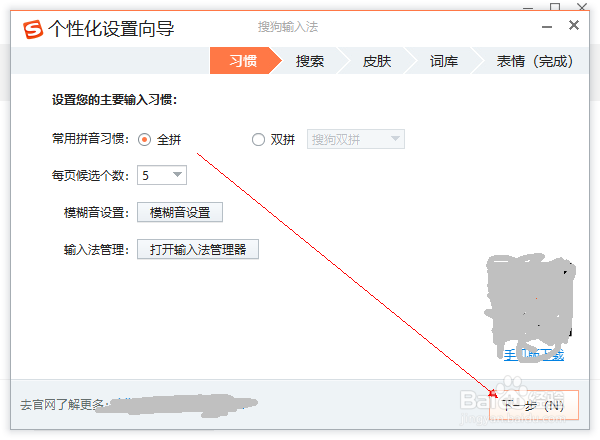Open the 搜狗双拼 scheme dropdown
Viewport: 600px width, 440px height.
pyautogui.click(x=355, y=139)
